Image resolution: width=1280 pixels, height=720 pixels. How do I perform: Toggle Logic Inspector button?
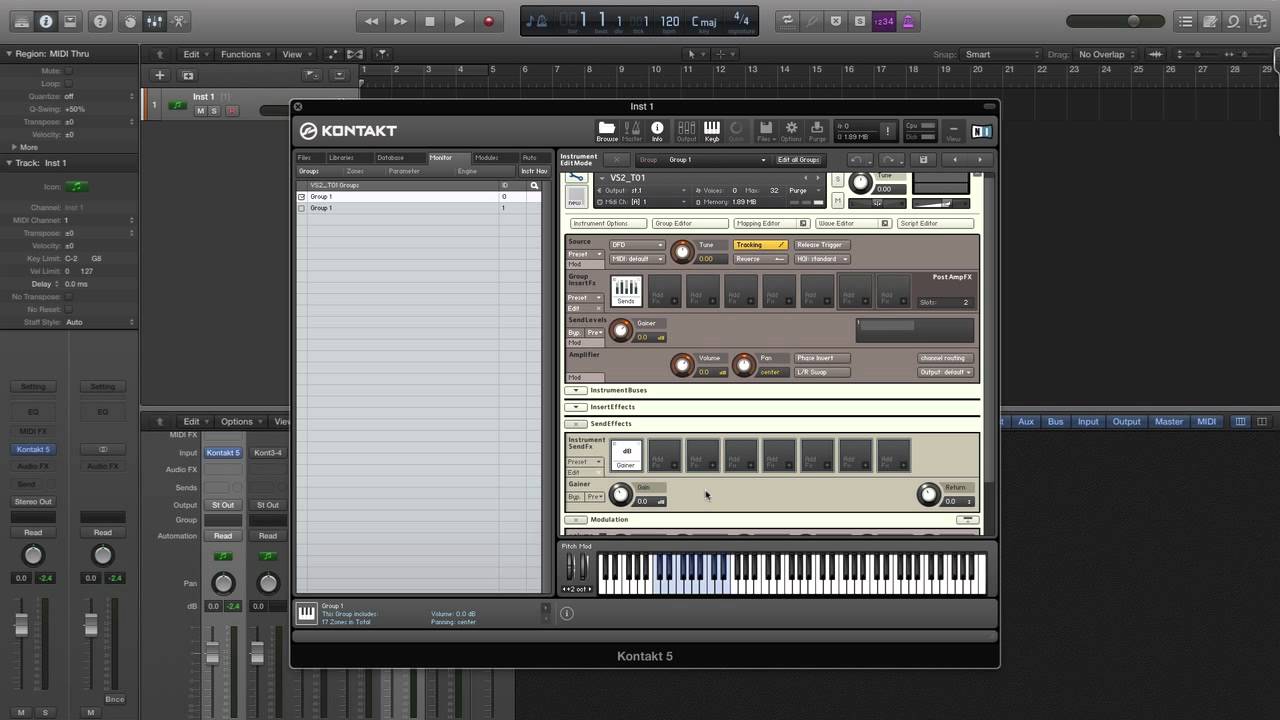[x=45, y=21]
